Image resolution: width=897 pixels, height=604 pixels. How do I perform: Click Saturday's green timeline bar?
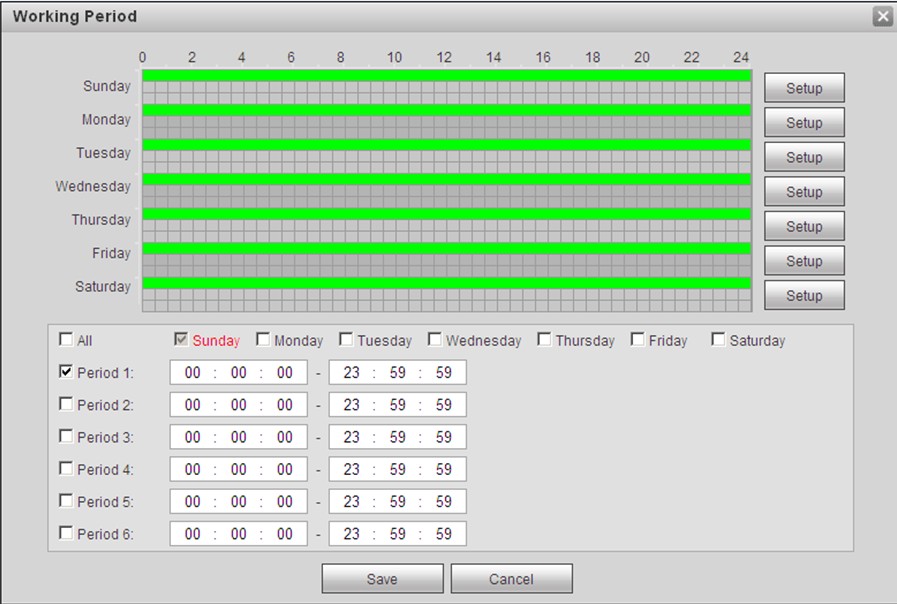click(447, 283)
